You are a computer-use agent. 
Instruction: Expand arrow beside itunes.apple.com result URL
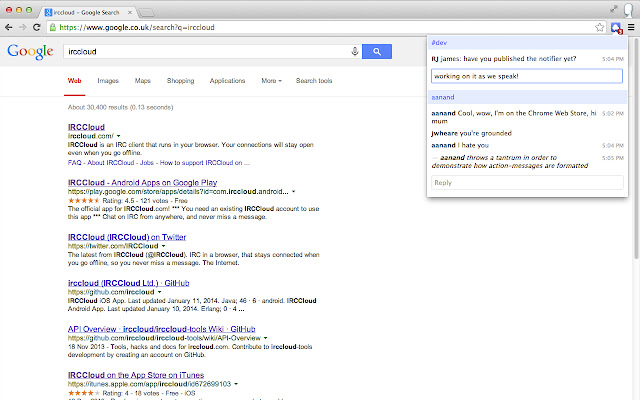coord(236,384)
